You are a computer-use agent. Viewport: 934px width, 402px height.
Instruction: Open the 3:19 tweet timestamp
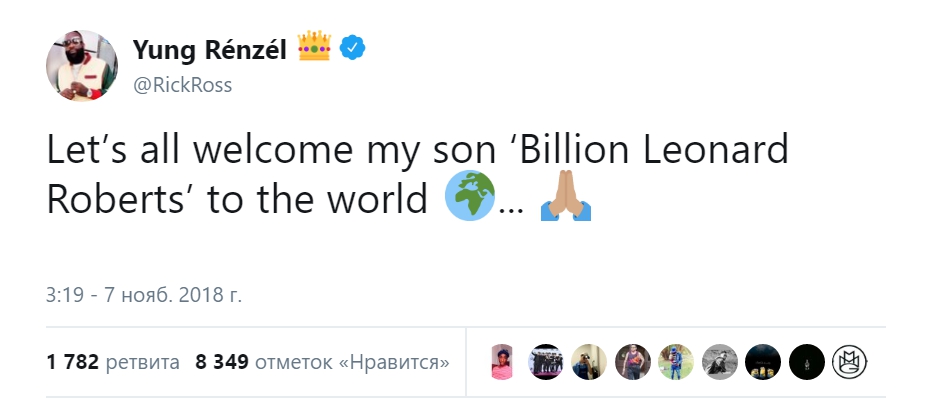[144, 295]
